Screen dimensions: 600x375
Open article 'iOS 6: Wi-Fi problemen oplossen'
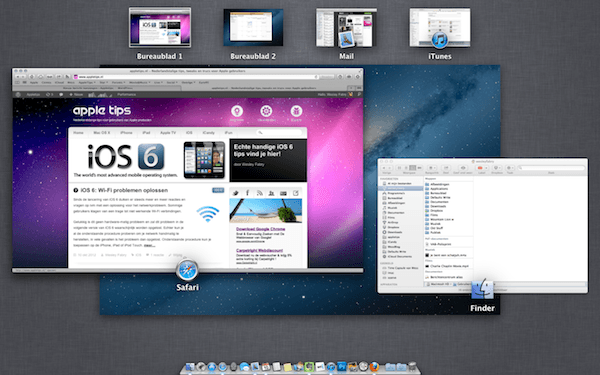coord(124,190)
